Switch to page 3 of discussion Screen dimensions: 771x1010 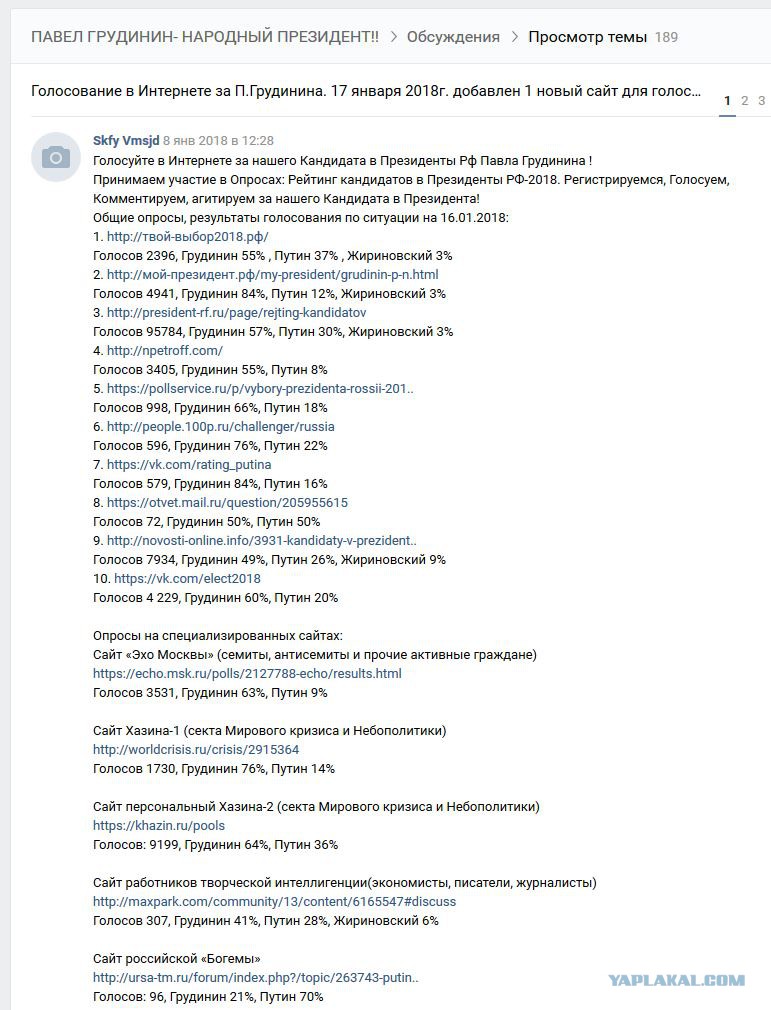tap(761, 100)
